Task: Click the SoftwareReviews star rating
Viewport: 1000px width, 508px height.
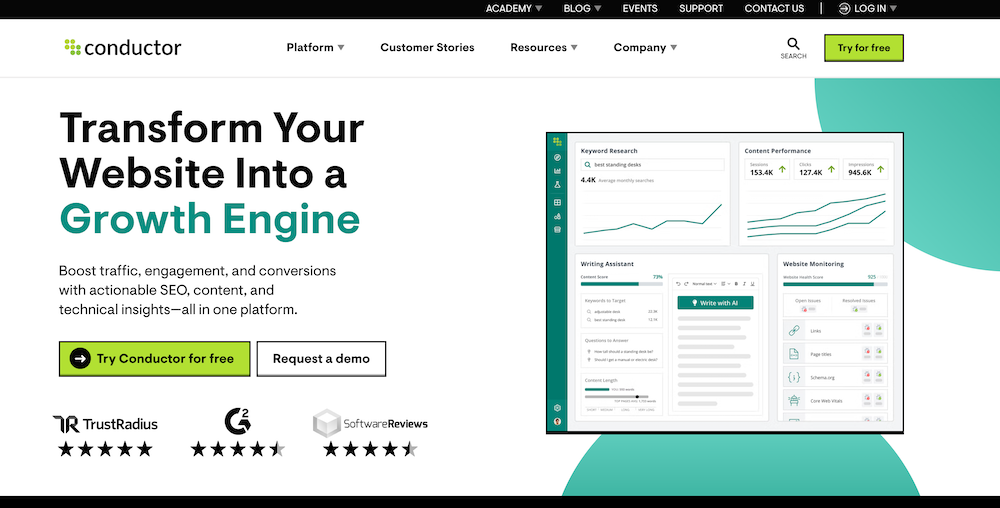Action: (370, 449)
